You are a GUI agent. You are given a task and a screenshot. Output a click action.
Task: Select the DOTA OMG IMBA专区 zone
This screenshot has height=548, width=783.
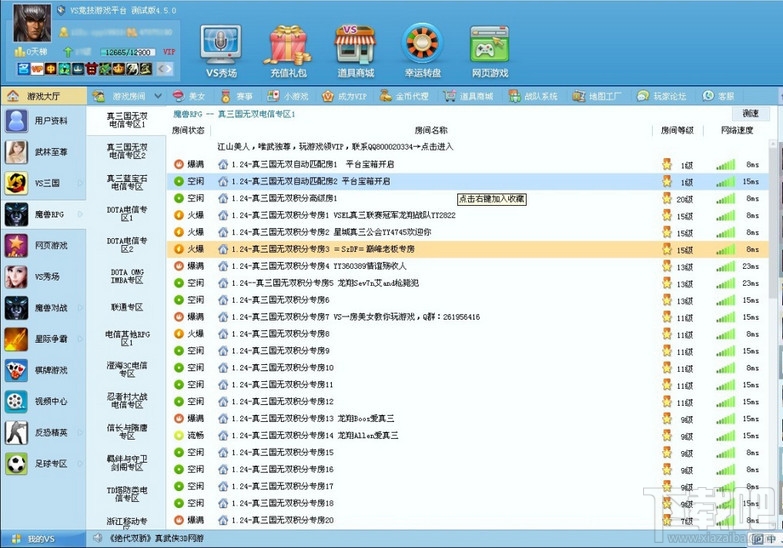click(x=126, y=276)
